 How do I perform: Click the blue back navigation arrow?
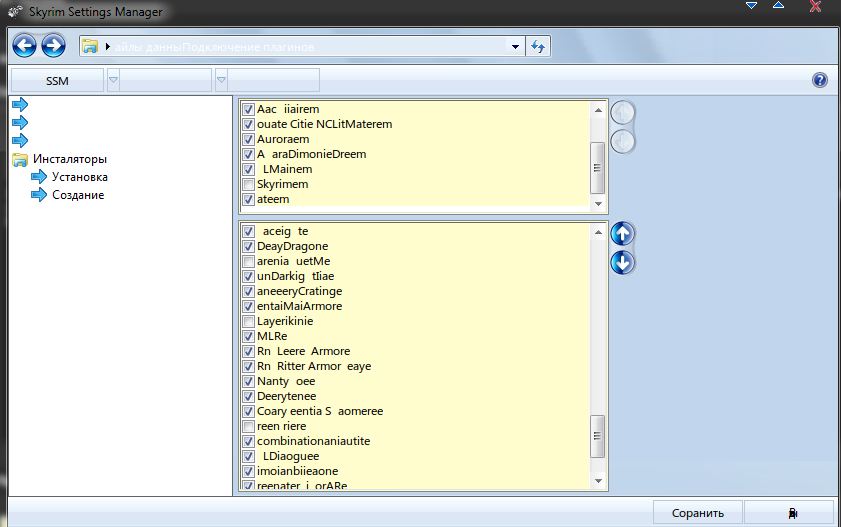(24, 46)
